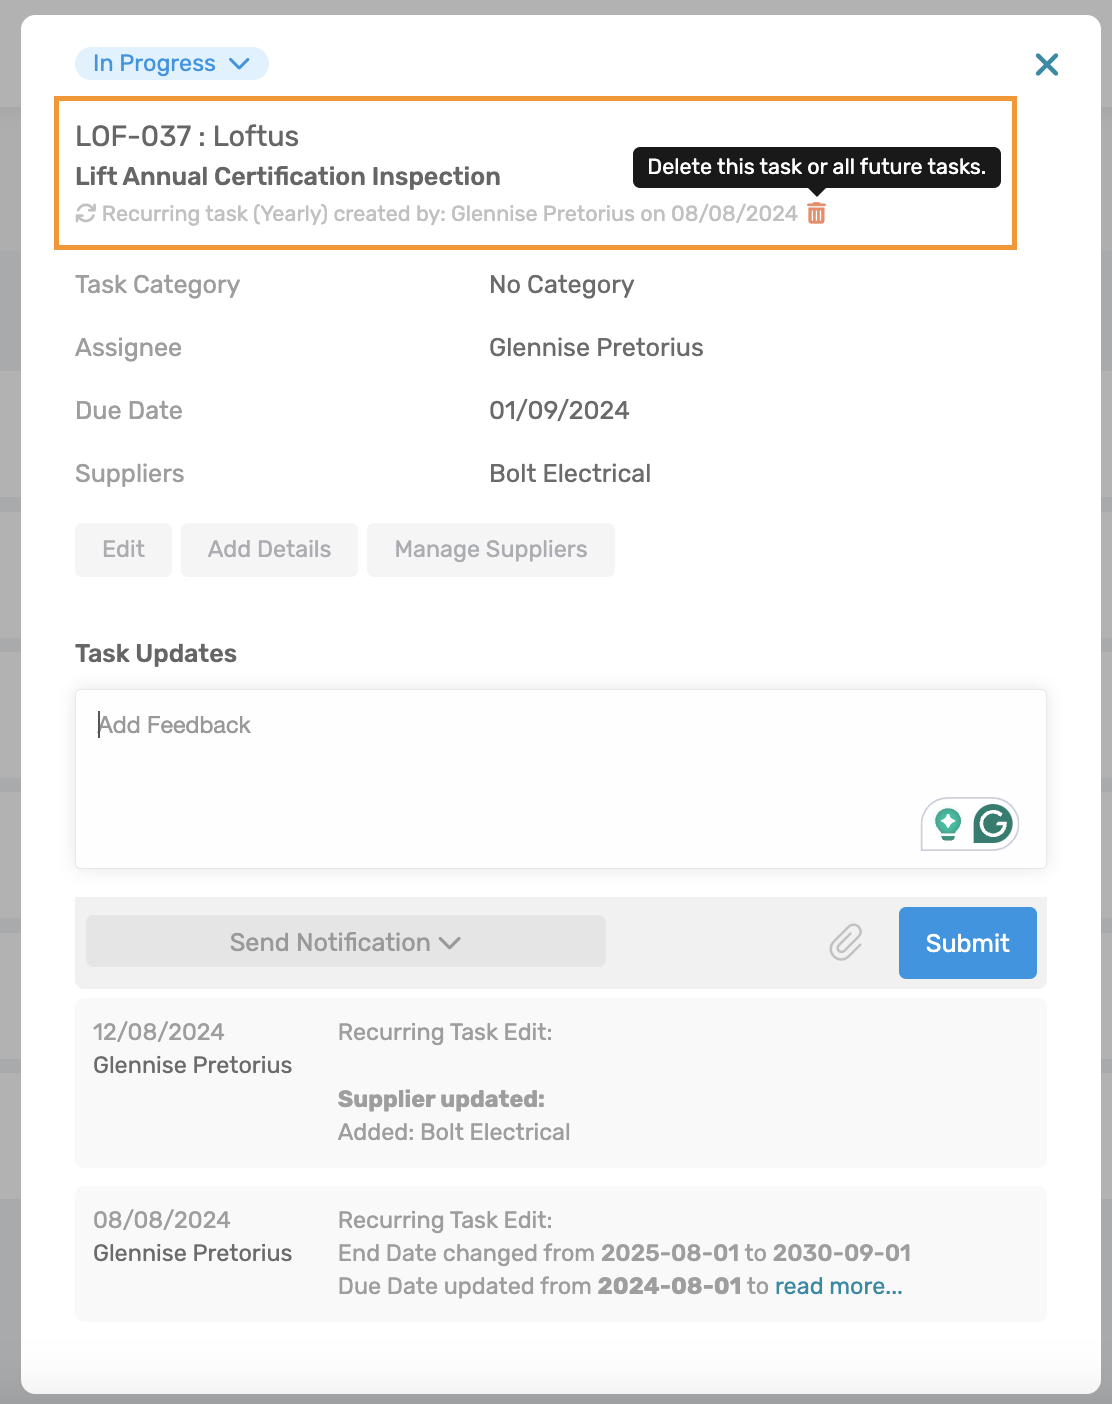Click the green lightbulb suggestion icon
This screenshot has height=1404, width=1112.
(x=947, y=824)
